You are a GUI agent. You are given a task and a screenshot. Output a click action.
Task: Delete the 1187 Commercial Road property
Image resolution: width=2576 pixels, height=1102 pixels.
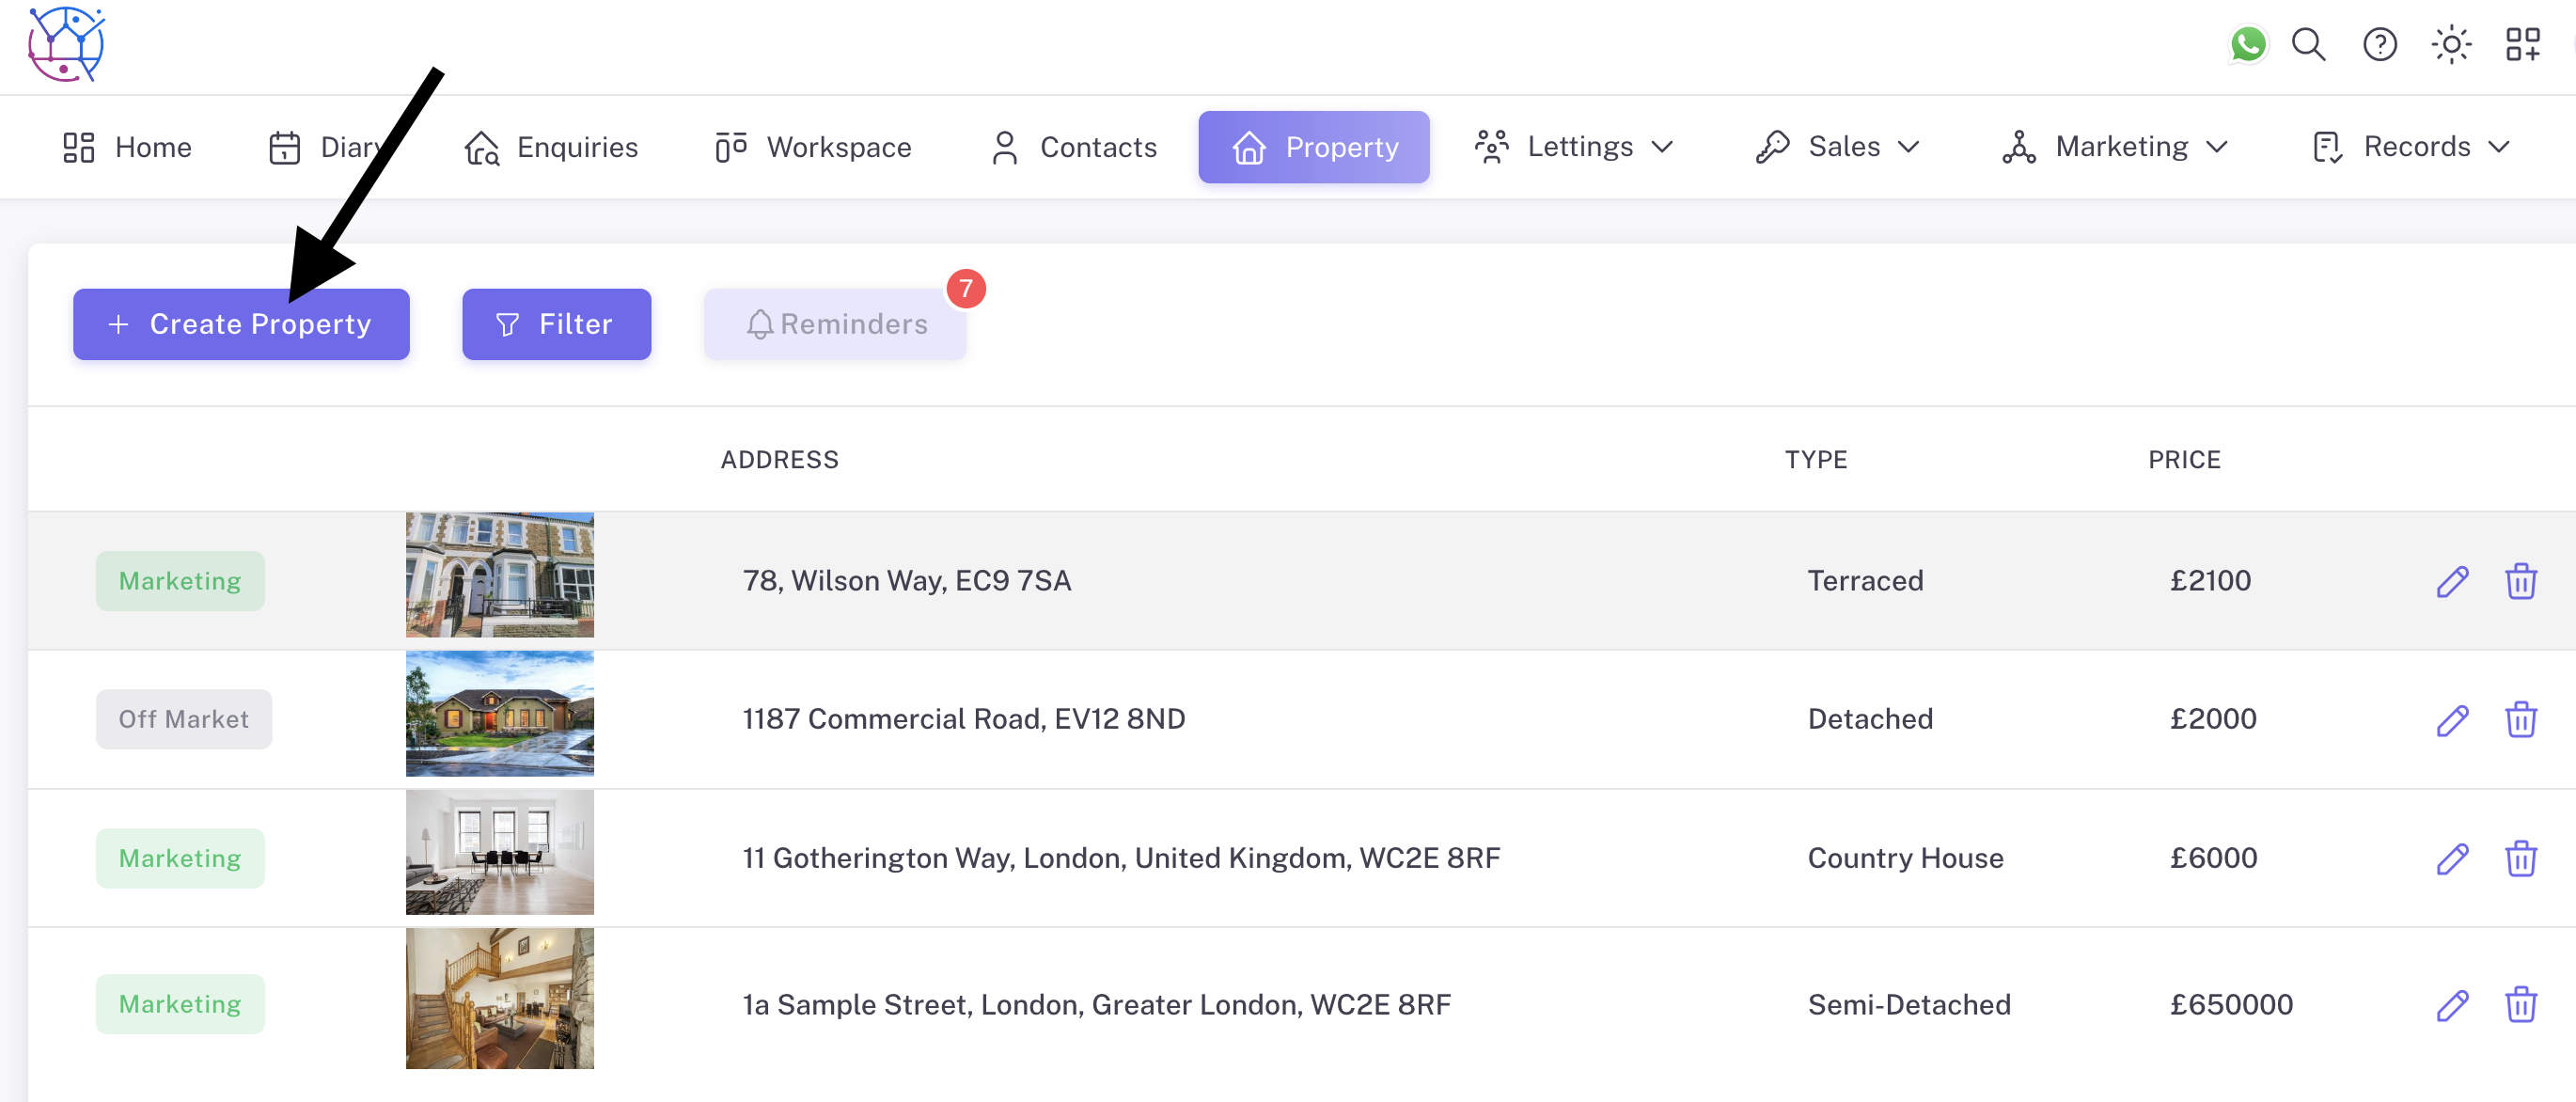point(2520,719)
